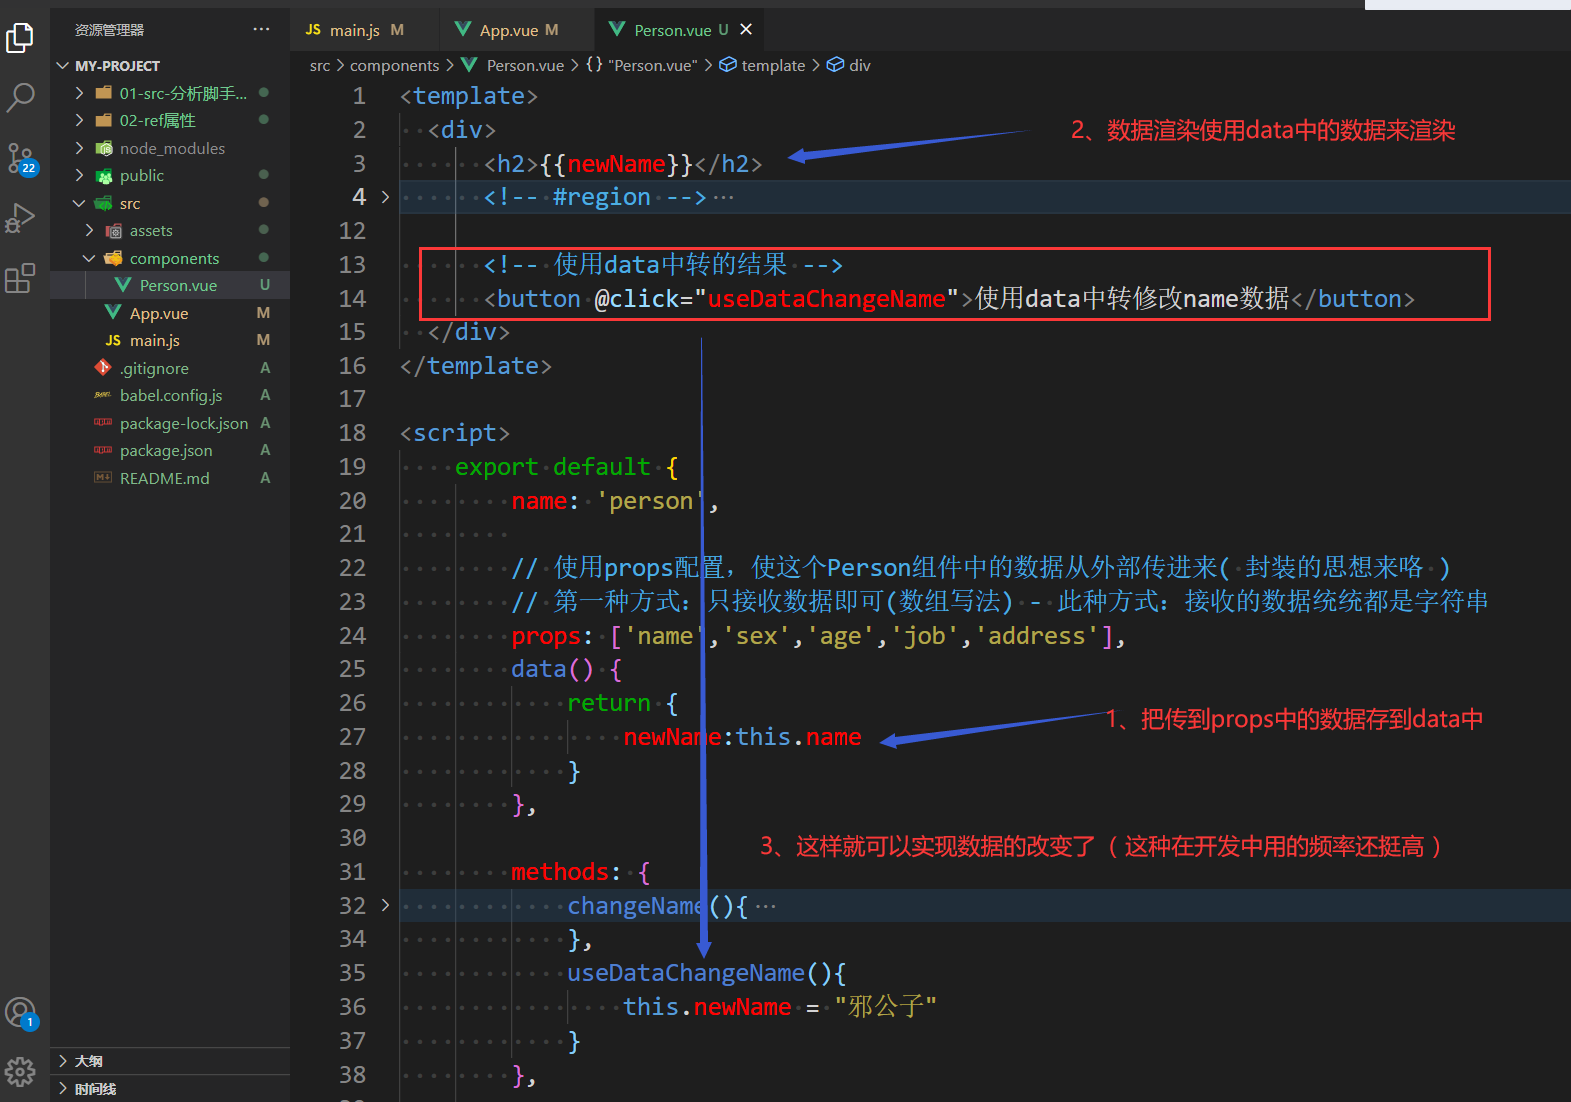The height and width of the screenshot is (1102, 1571).
Task: Click the folder icon of public
Action: (x=103, y=176)
